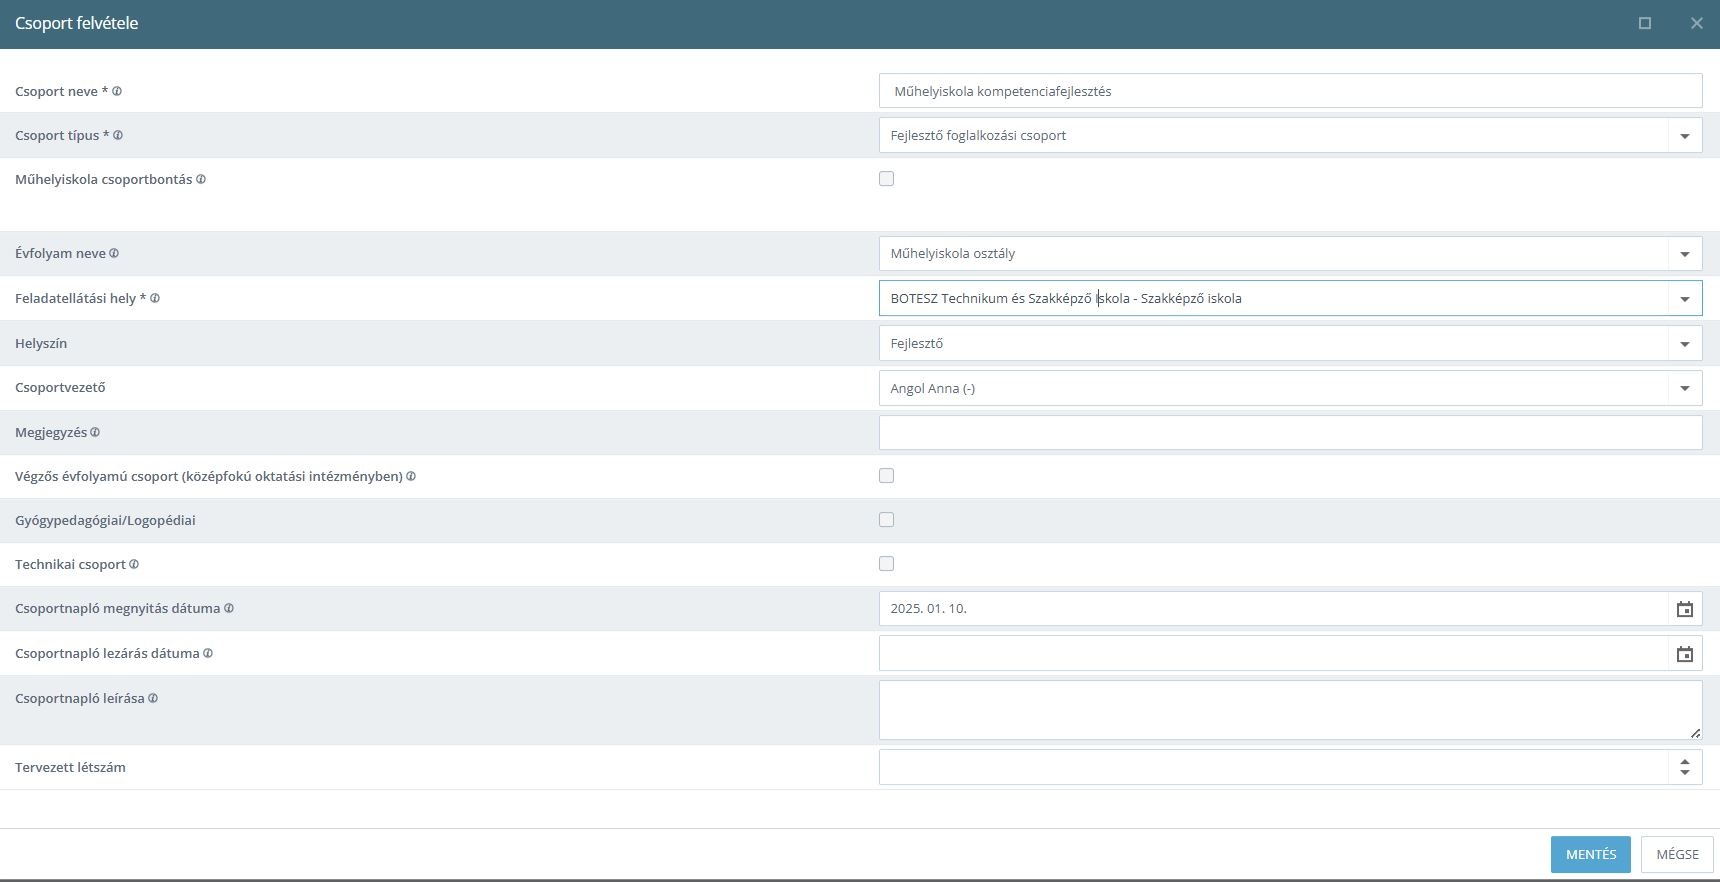The image size is (1720, 882).
Task: Increase Tervezett létszám with up arrow
Action: coord(1685,761)
